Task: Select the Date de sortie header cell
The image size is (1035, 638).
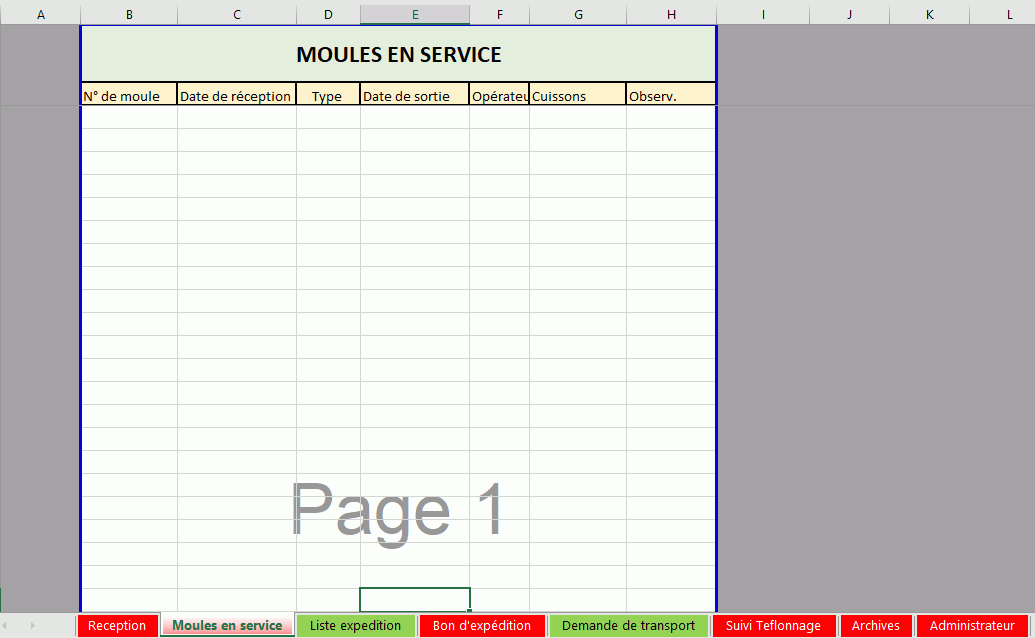Action: pyautogui.click(x=415, y=94)
